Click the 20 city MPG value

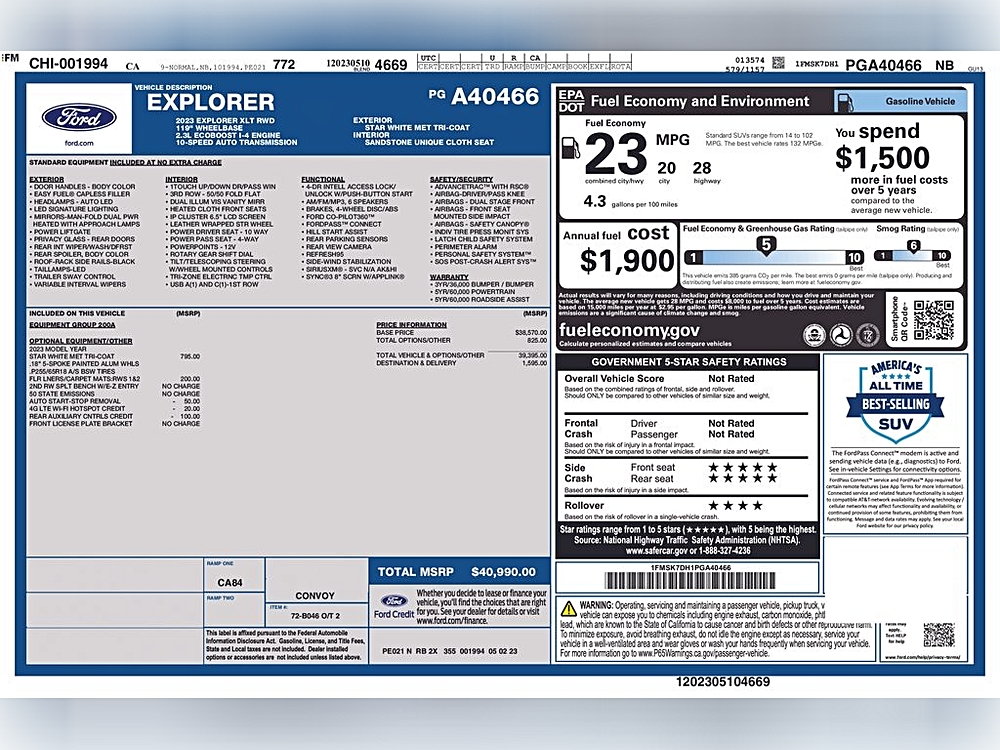tap(666, 168)
